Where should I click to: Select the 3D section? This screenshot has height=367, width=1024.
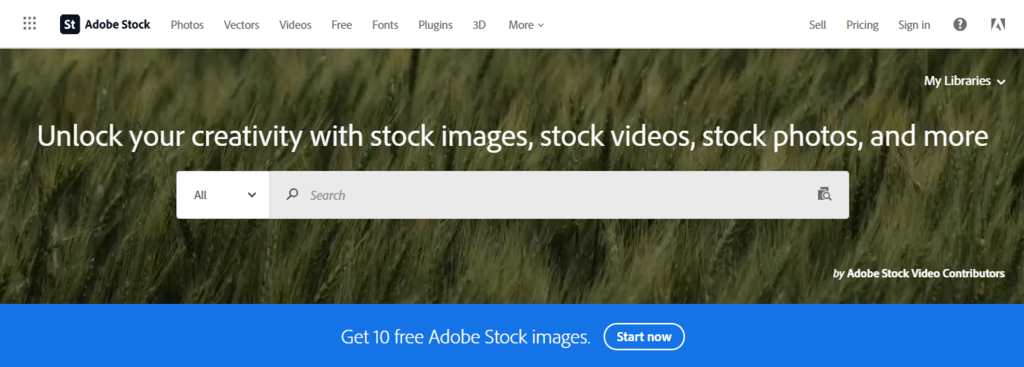tap(479, 25)
